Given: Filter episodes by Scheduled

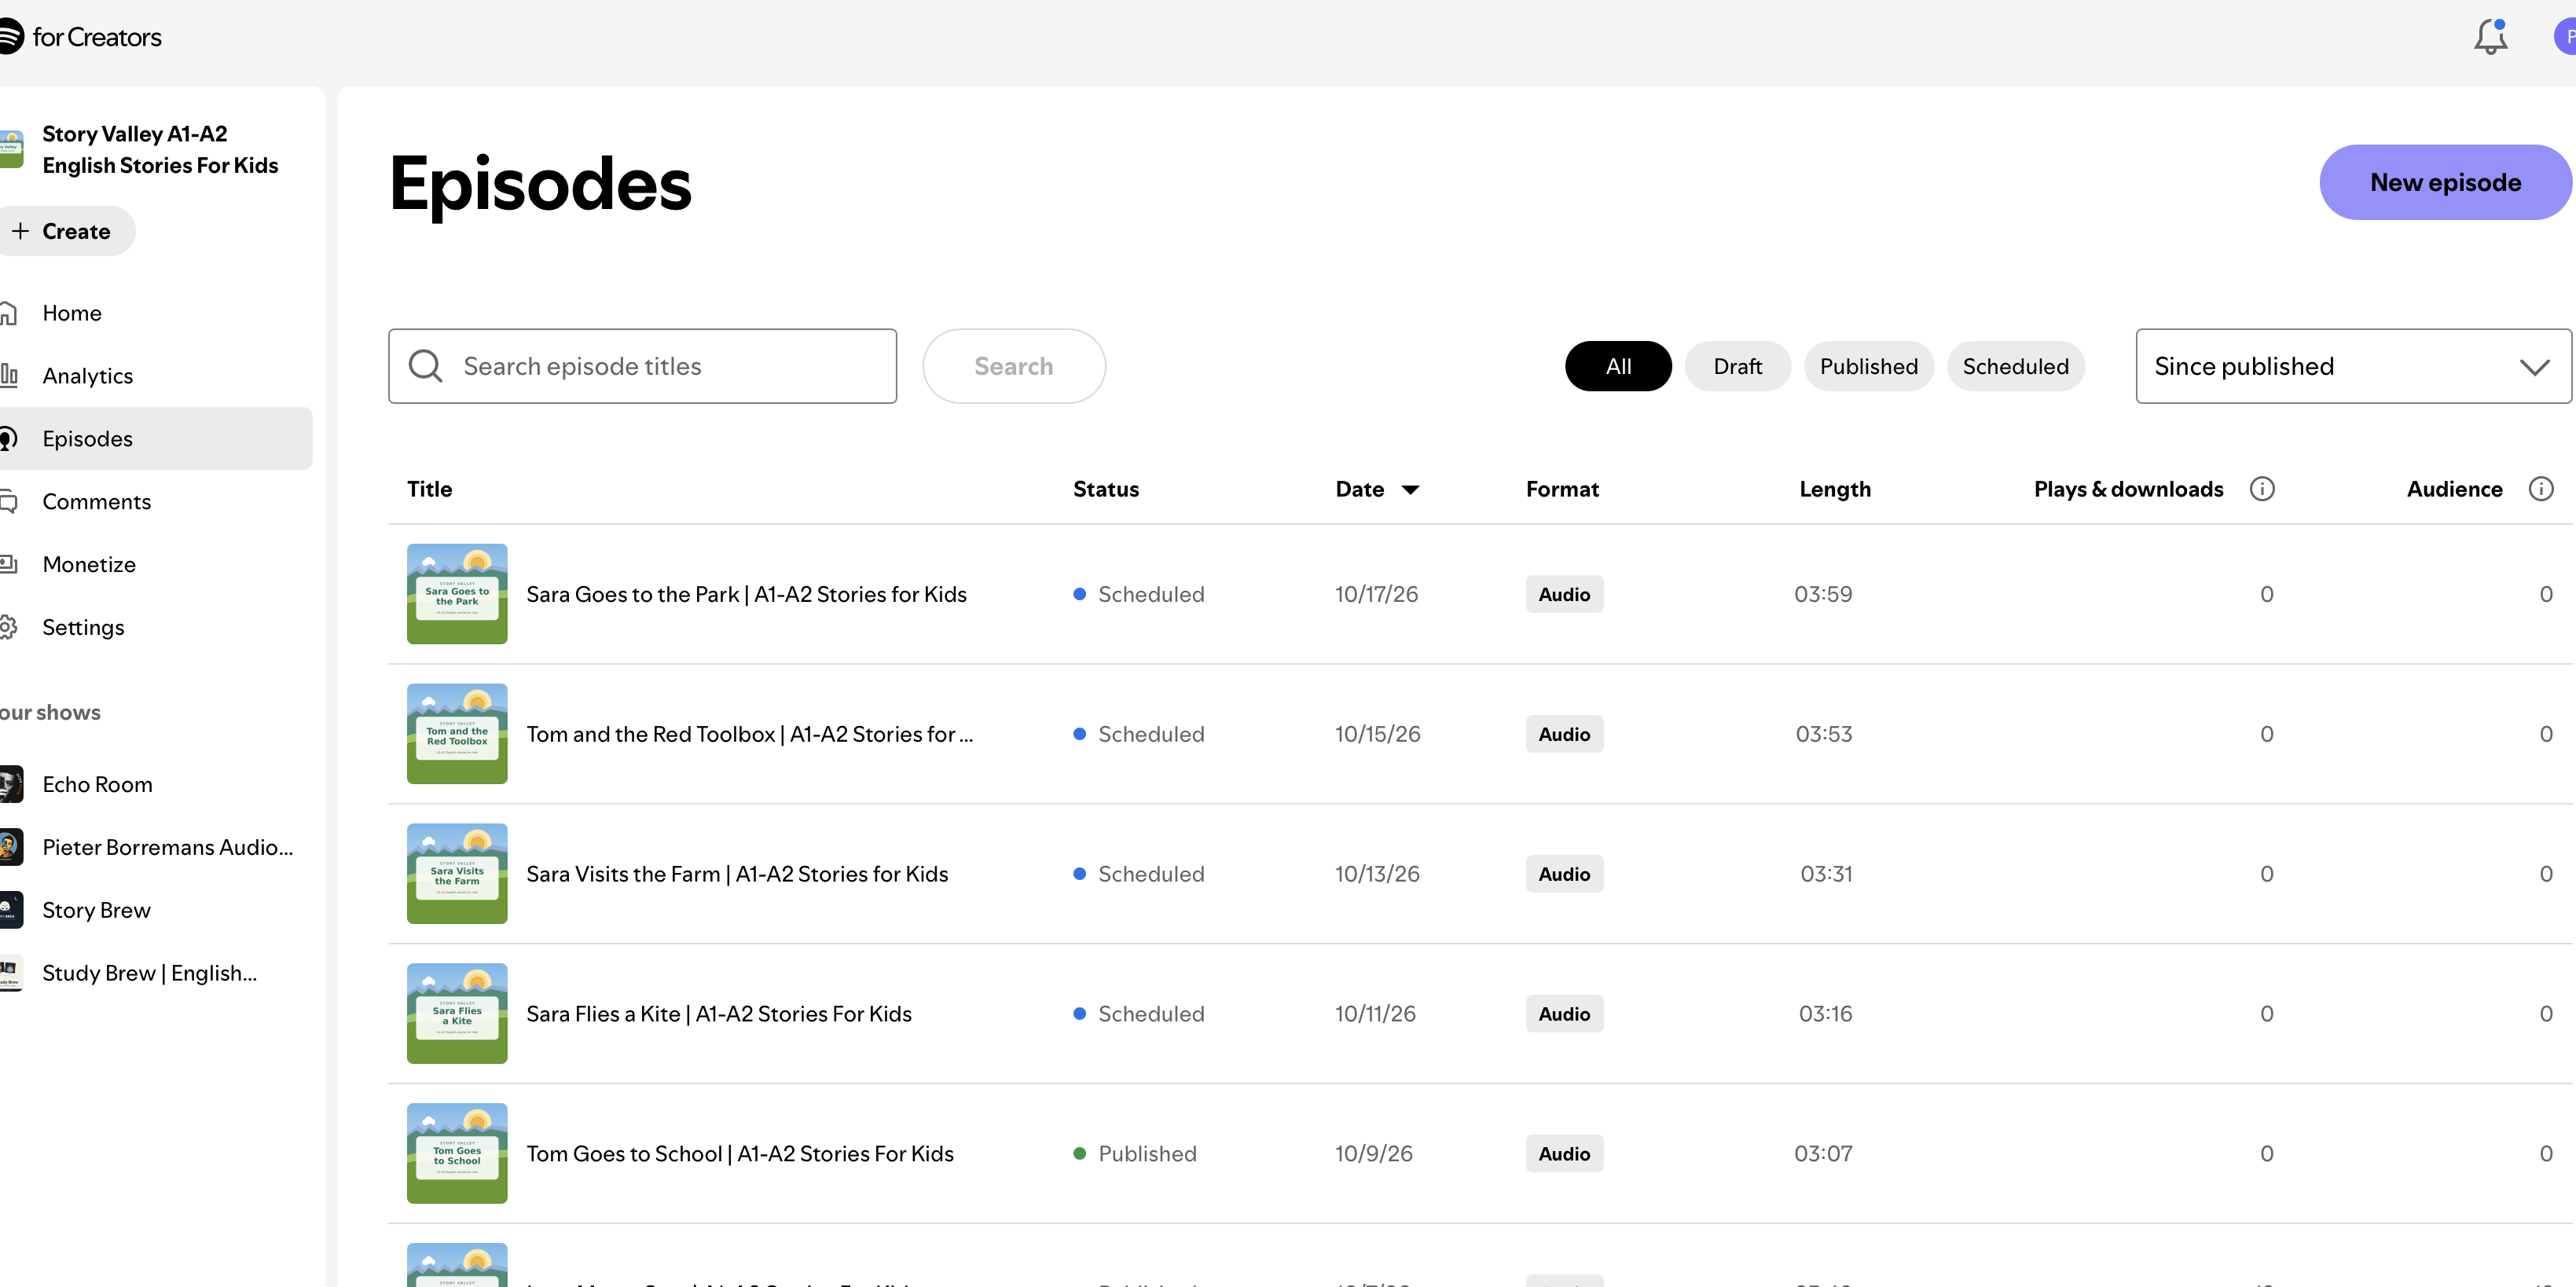Looking at the screenshot, I should tap(2015, 366).
